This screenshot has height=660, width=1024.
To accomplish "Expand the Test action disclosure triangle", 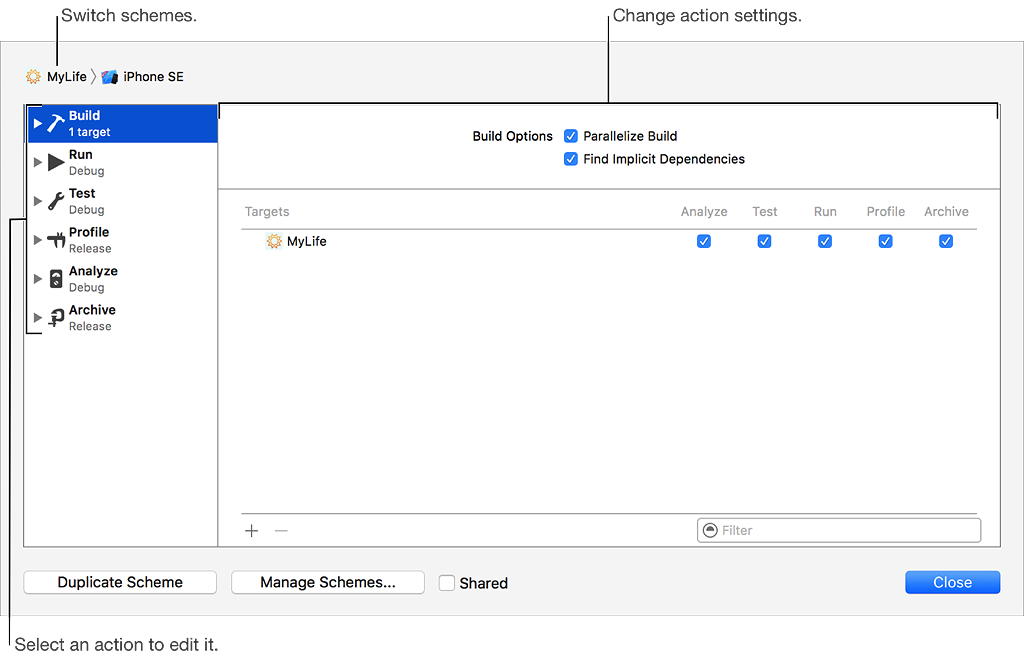I will click(x=37, y=201).
